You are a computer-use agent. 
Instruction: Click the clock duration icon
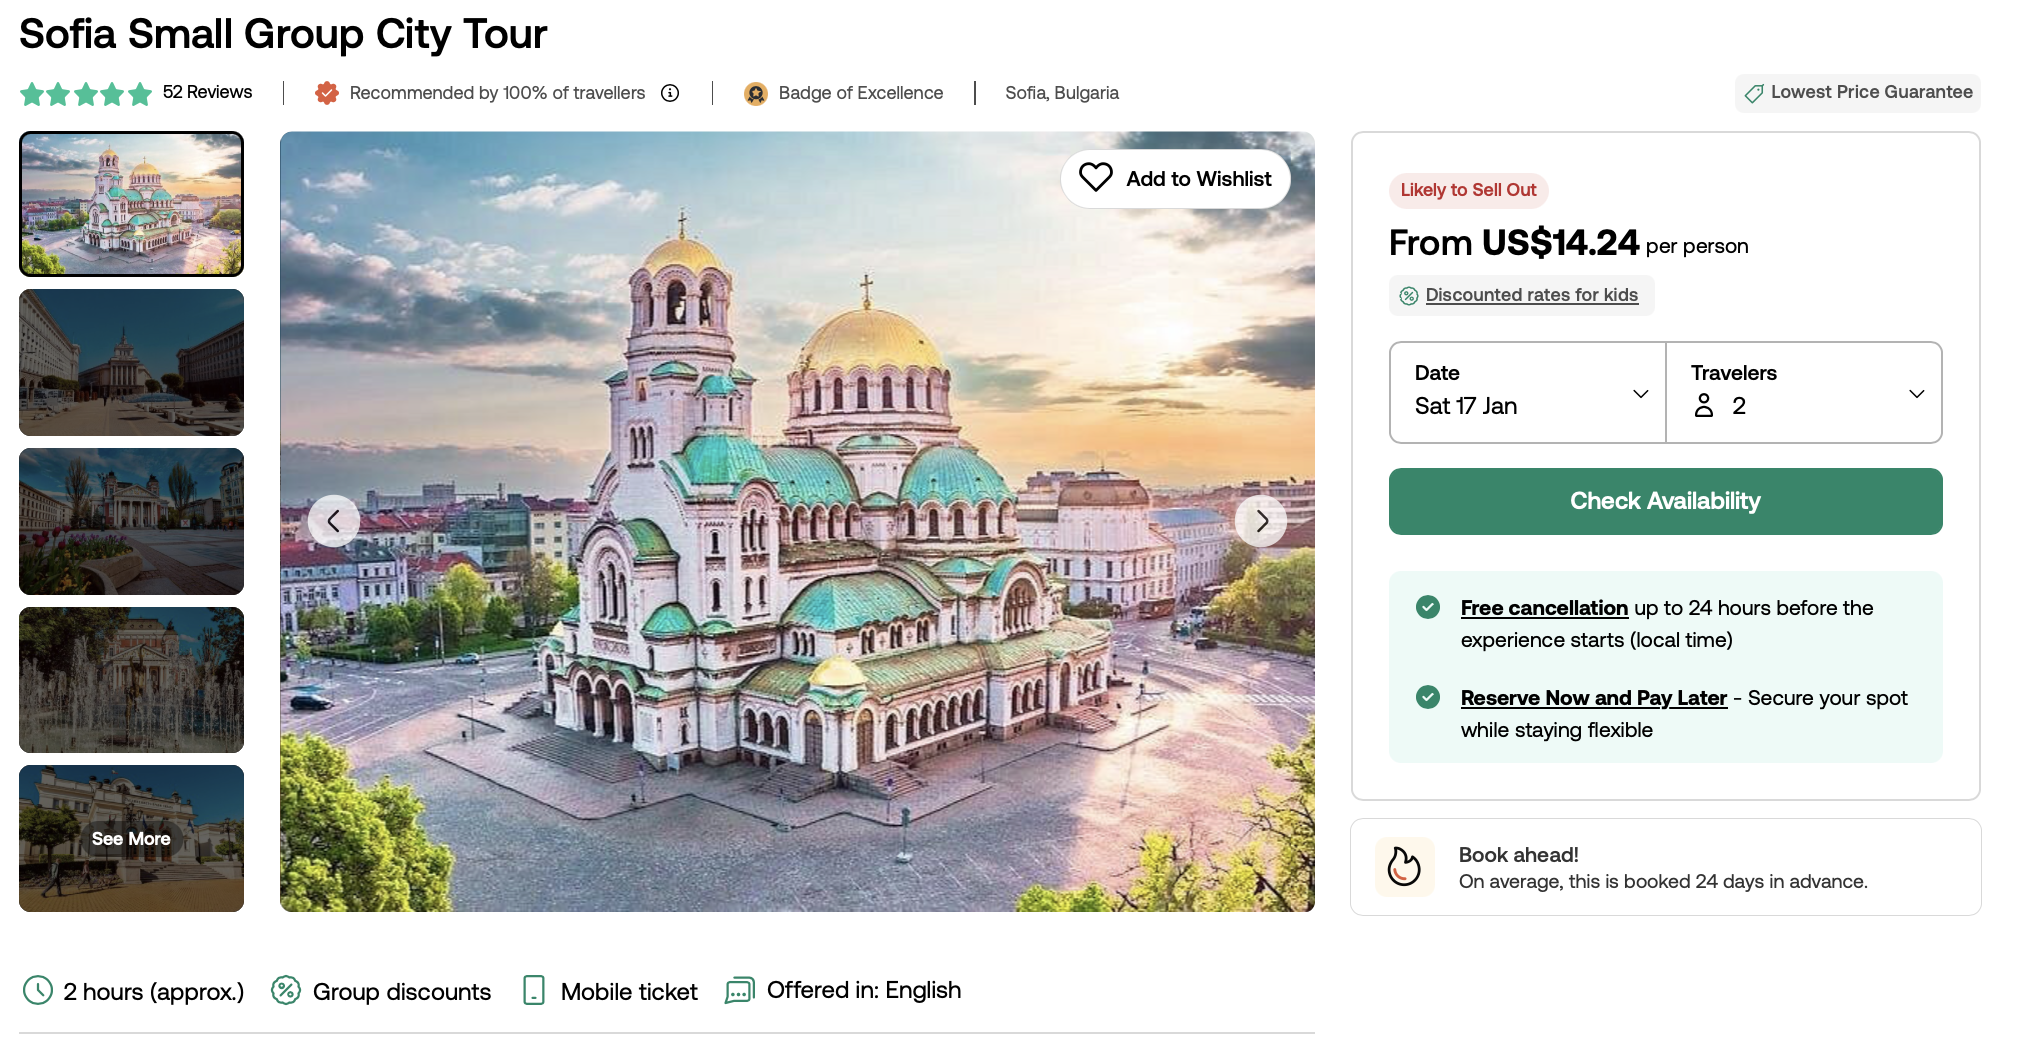point(38,990)
